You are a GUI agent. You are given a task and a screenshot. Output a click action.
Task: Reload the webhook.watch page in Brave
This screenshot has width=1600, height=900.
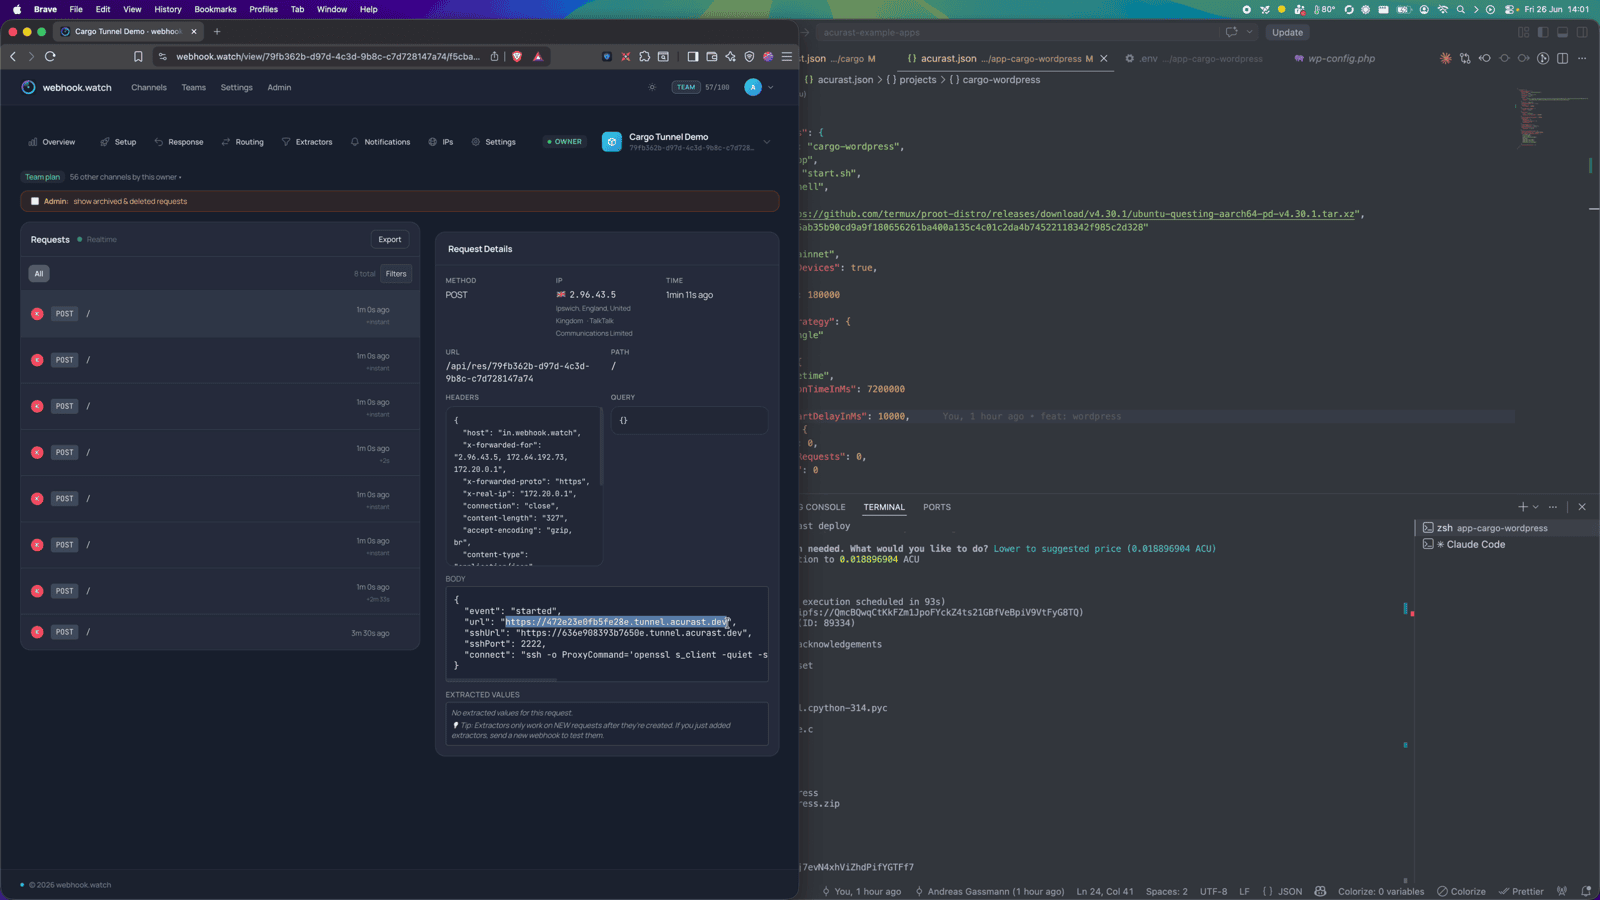tap(50, 57)
